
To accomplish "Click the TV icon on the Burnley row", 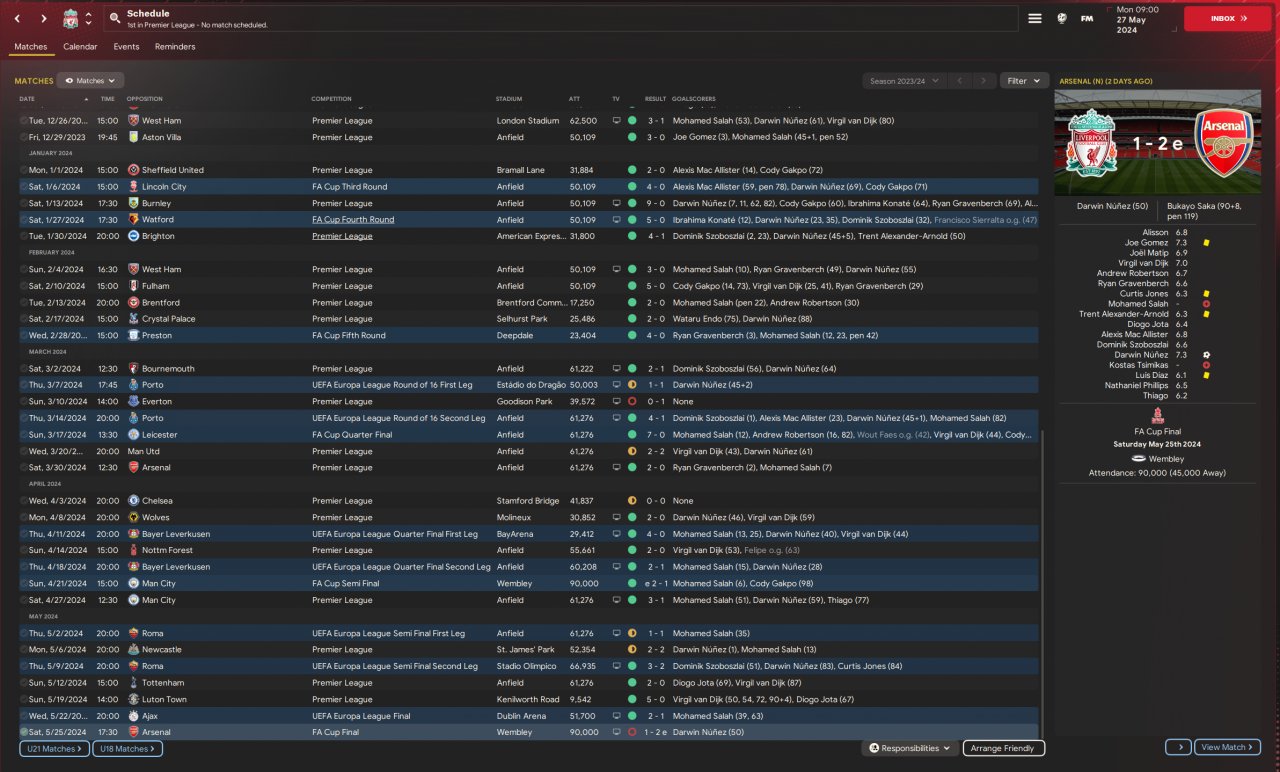I will pos(617,203).
